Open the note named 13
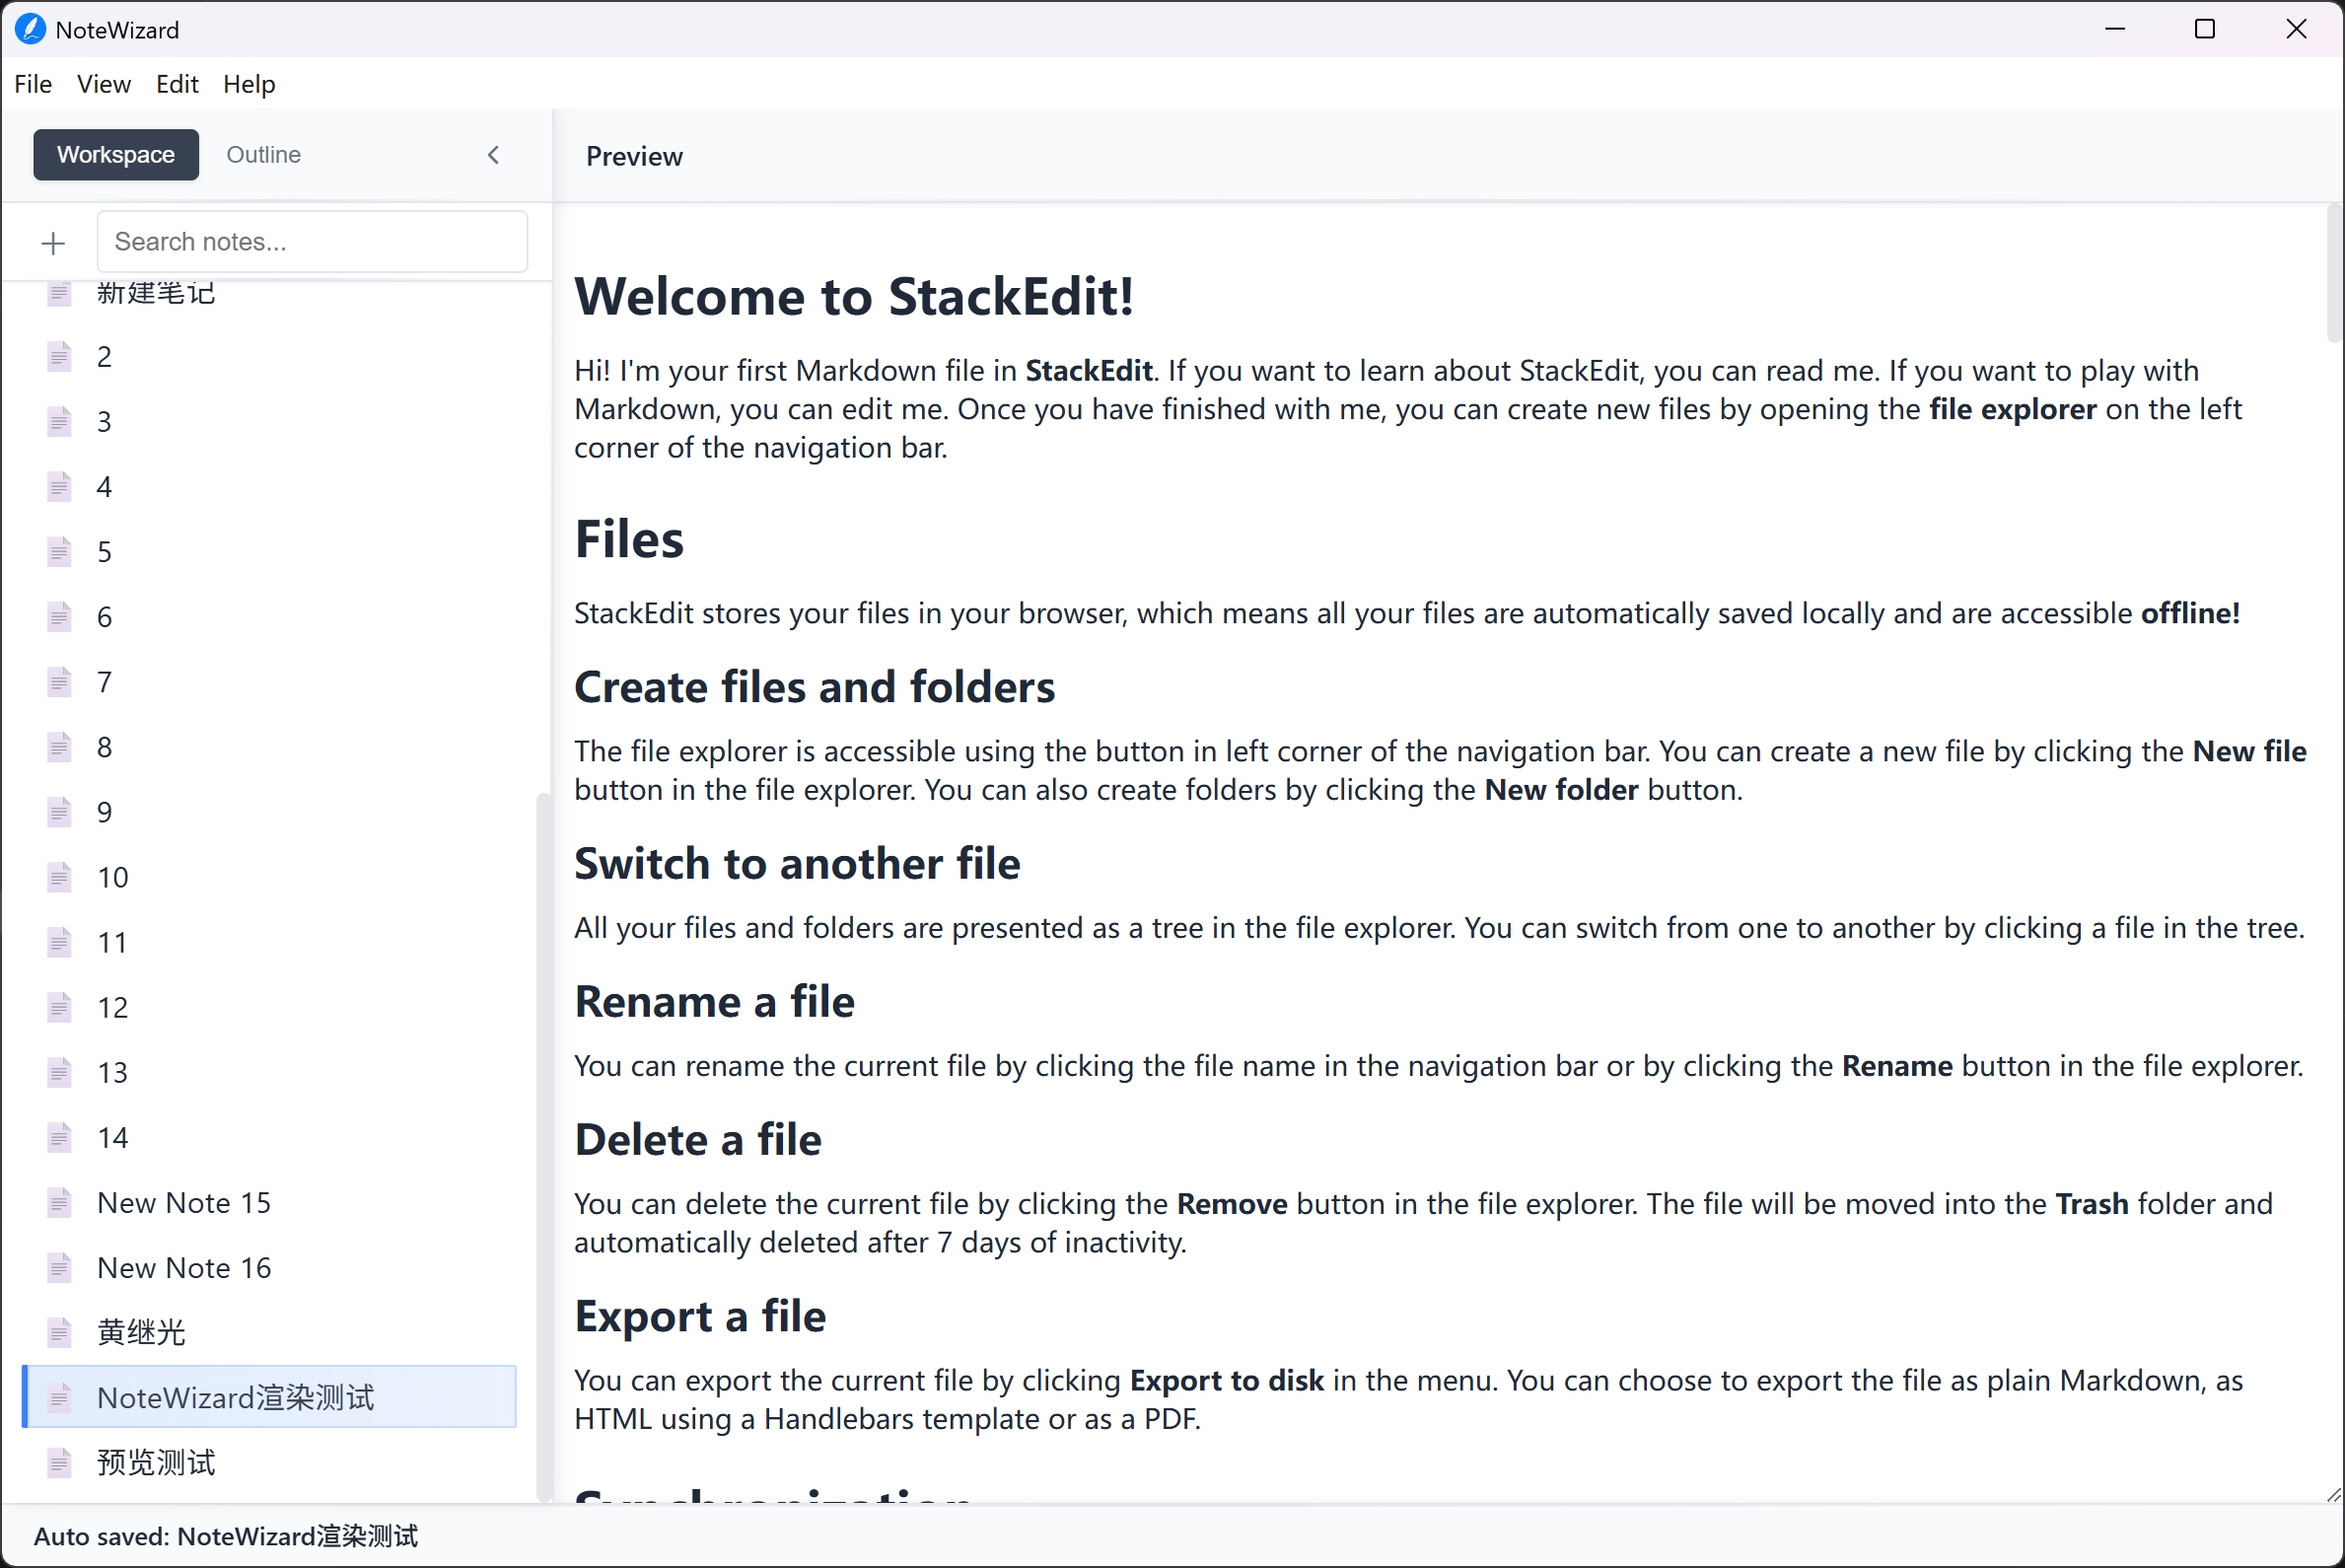 (270, 1072)
